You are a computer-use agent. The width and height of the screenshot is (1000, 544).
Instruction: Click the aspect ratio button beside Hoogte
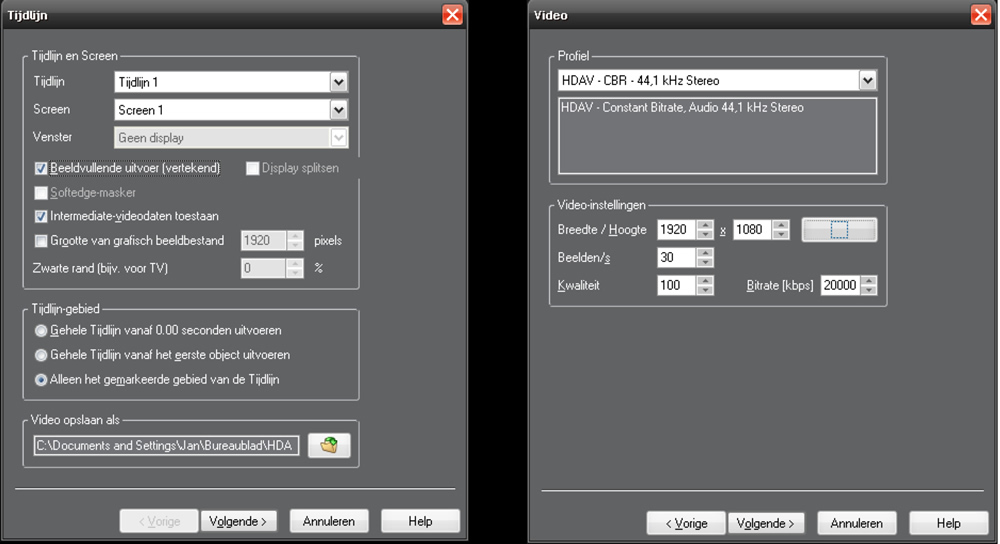pos(839,230)
